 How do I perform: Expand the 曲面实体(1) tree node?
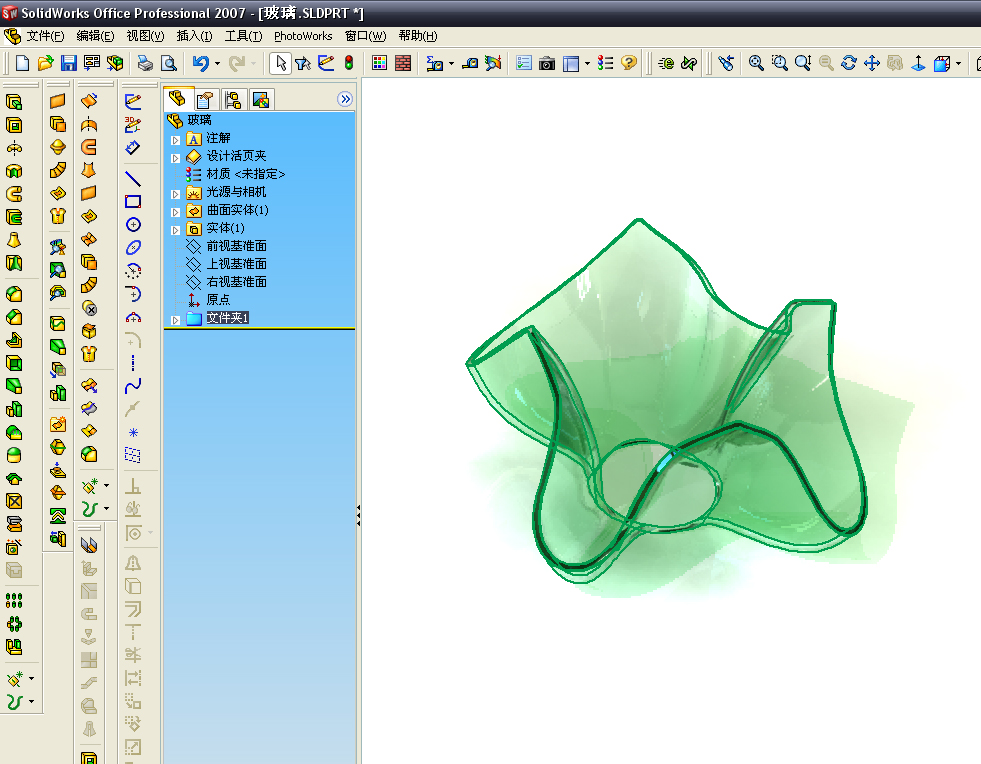click(x=176, y=212)
